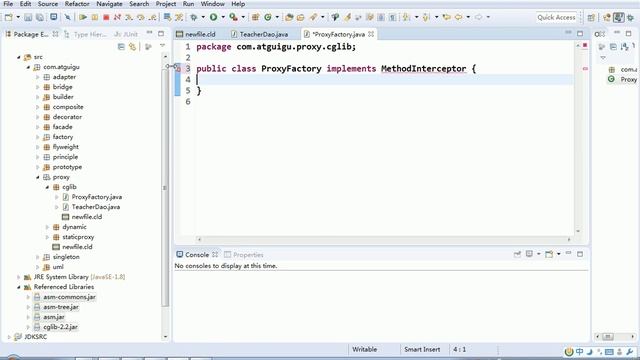Expand the dynamic package
Viewport: 640px width, 360px height.
click(x=47, y=227)
